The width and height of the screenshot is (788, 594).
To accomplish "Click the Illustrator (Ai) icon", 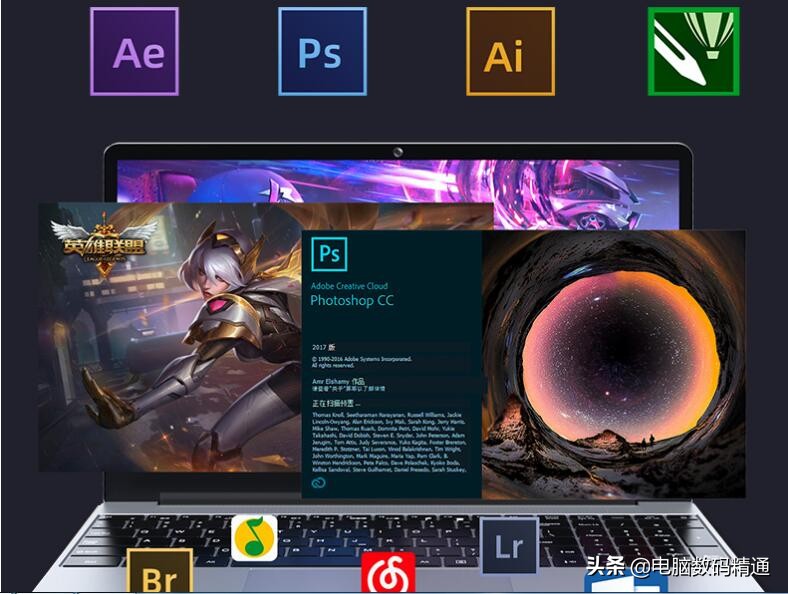I will pyautogui.click(x=510, y=51).
